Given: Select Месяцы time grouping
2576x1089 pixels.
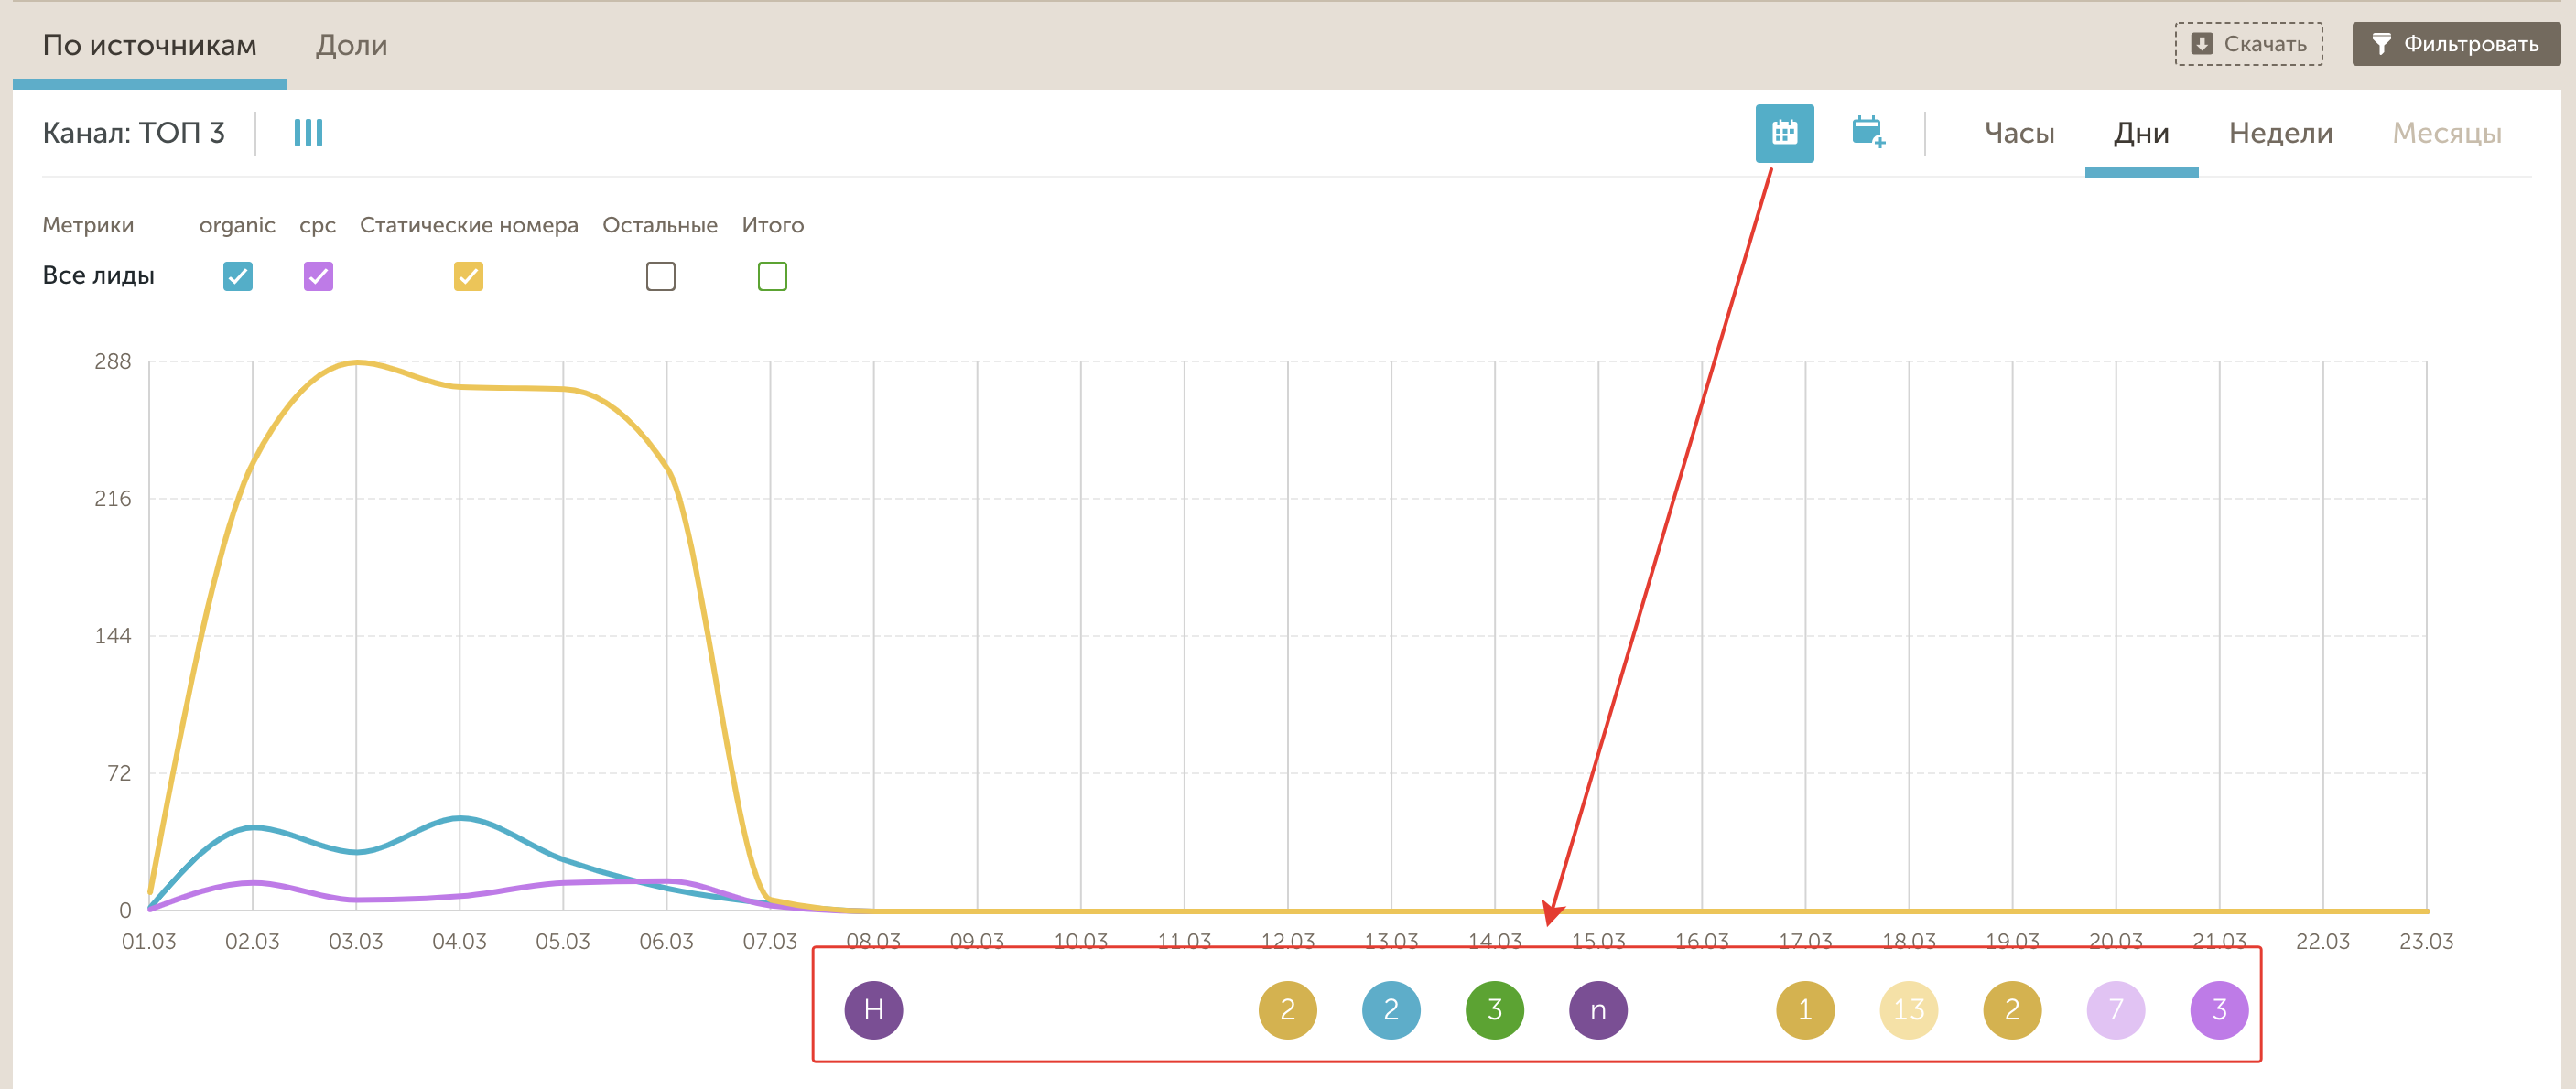Looking at the screenshot, I should [2446, 133].
